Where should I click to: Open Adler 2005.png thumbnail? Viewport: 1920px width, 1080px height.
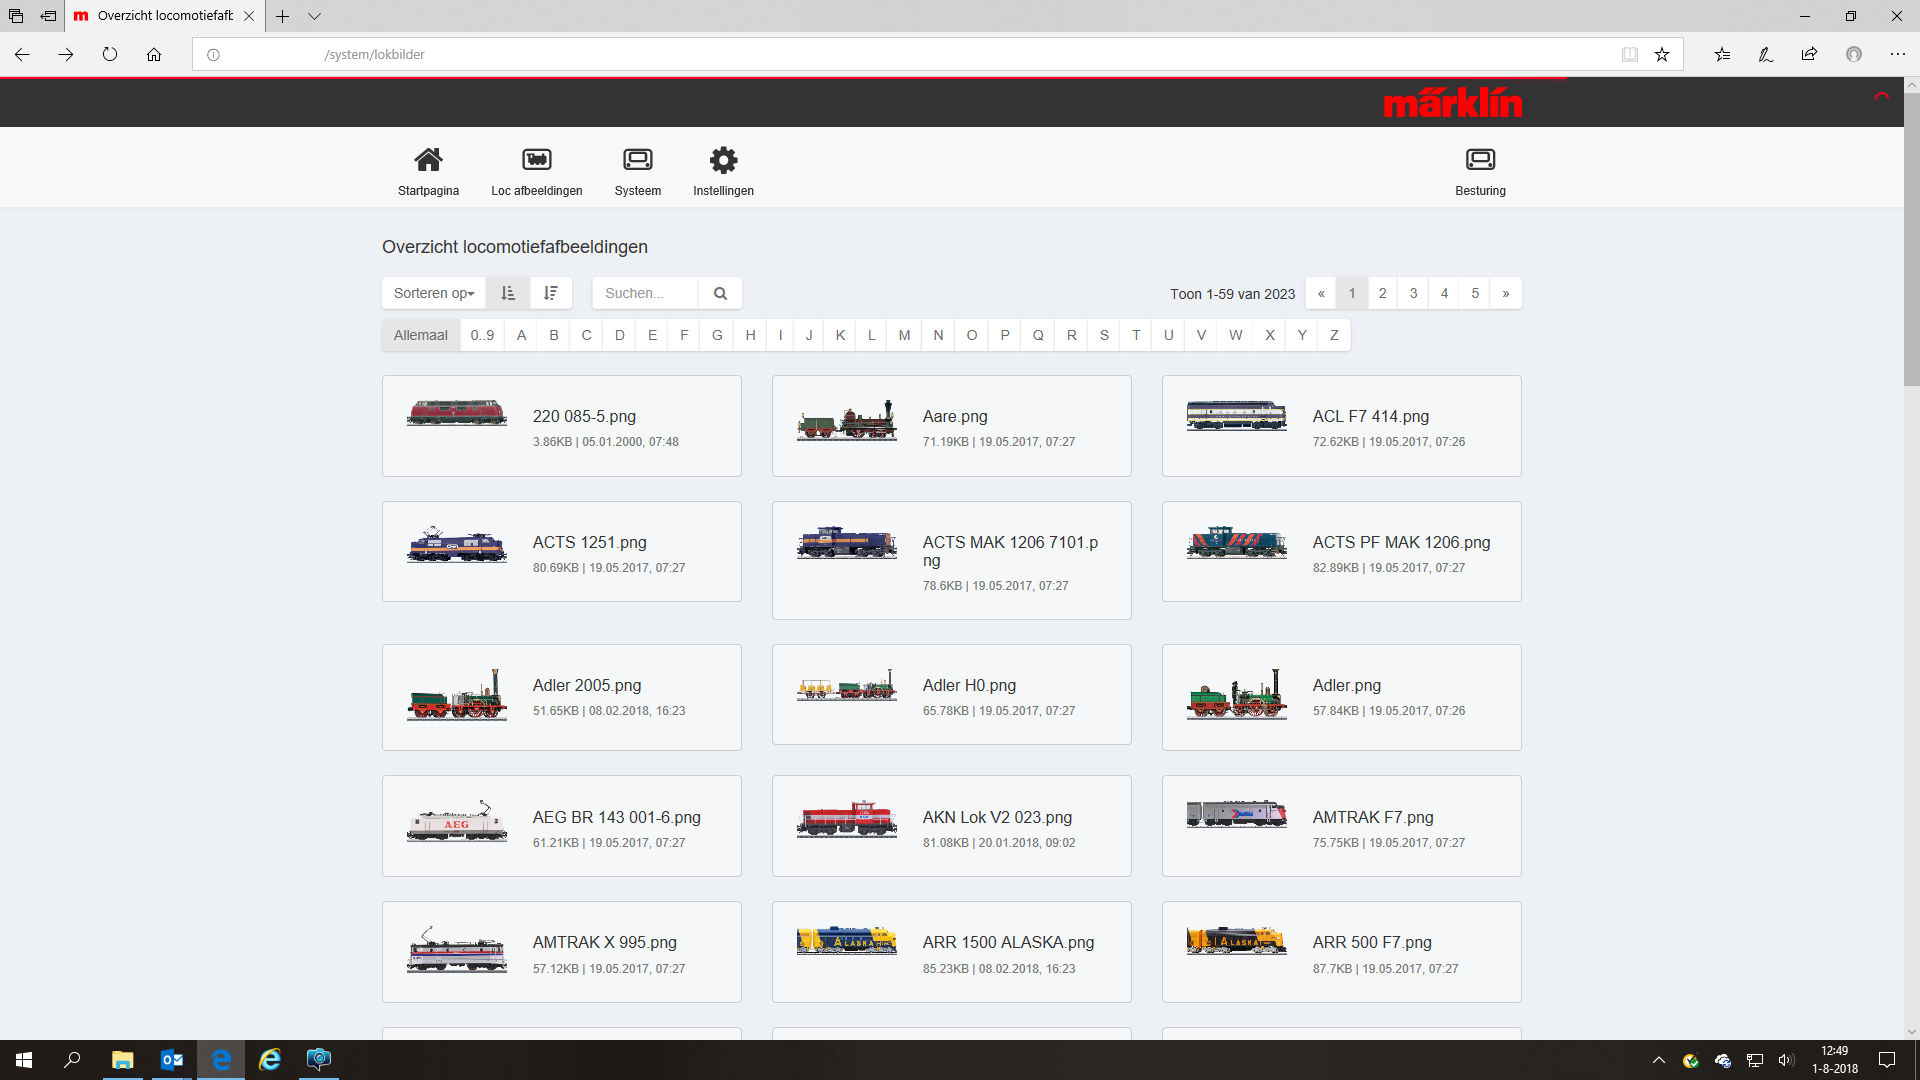(456, 695)
